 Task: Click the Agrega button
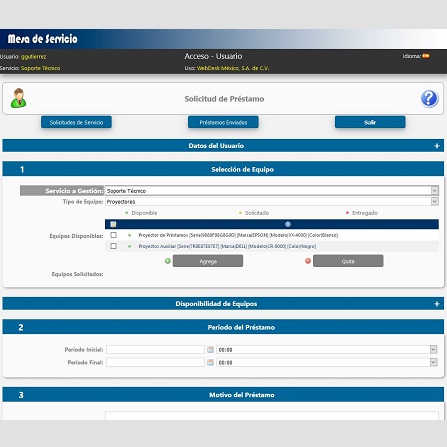pos(208,261)
